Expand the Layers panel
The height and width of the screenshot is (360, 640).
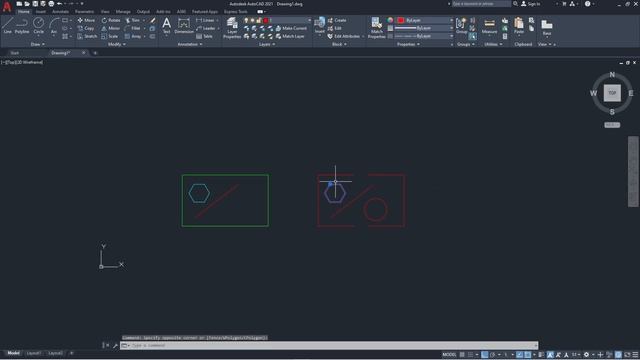pos(267,44)
